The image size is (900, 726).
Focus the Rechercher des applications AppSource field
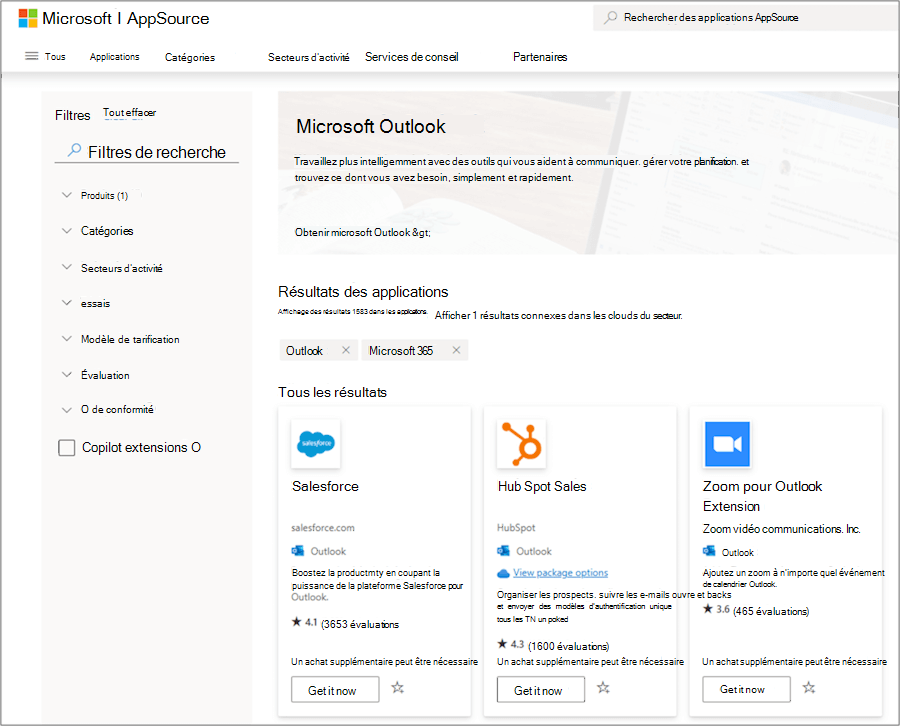[x=746, y=18]
